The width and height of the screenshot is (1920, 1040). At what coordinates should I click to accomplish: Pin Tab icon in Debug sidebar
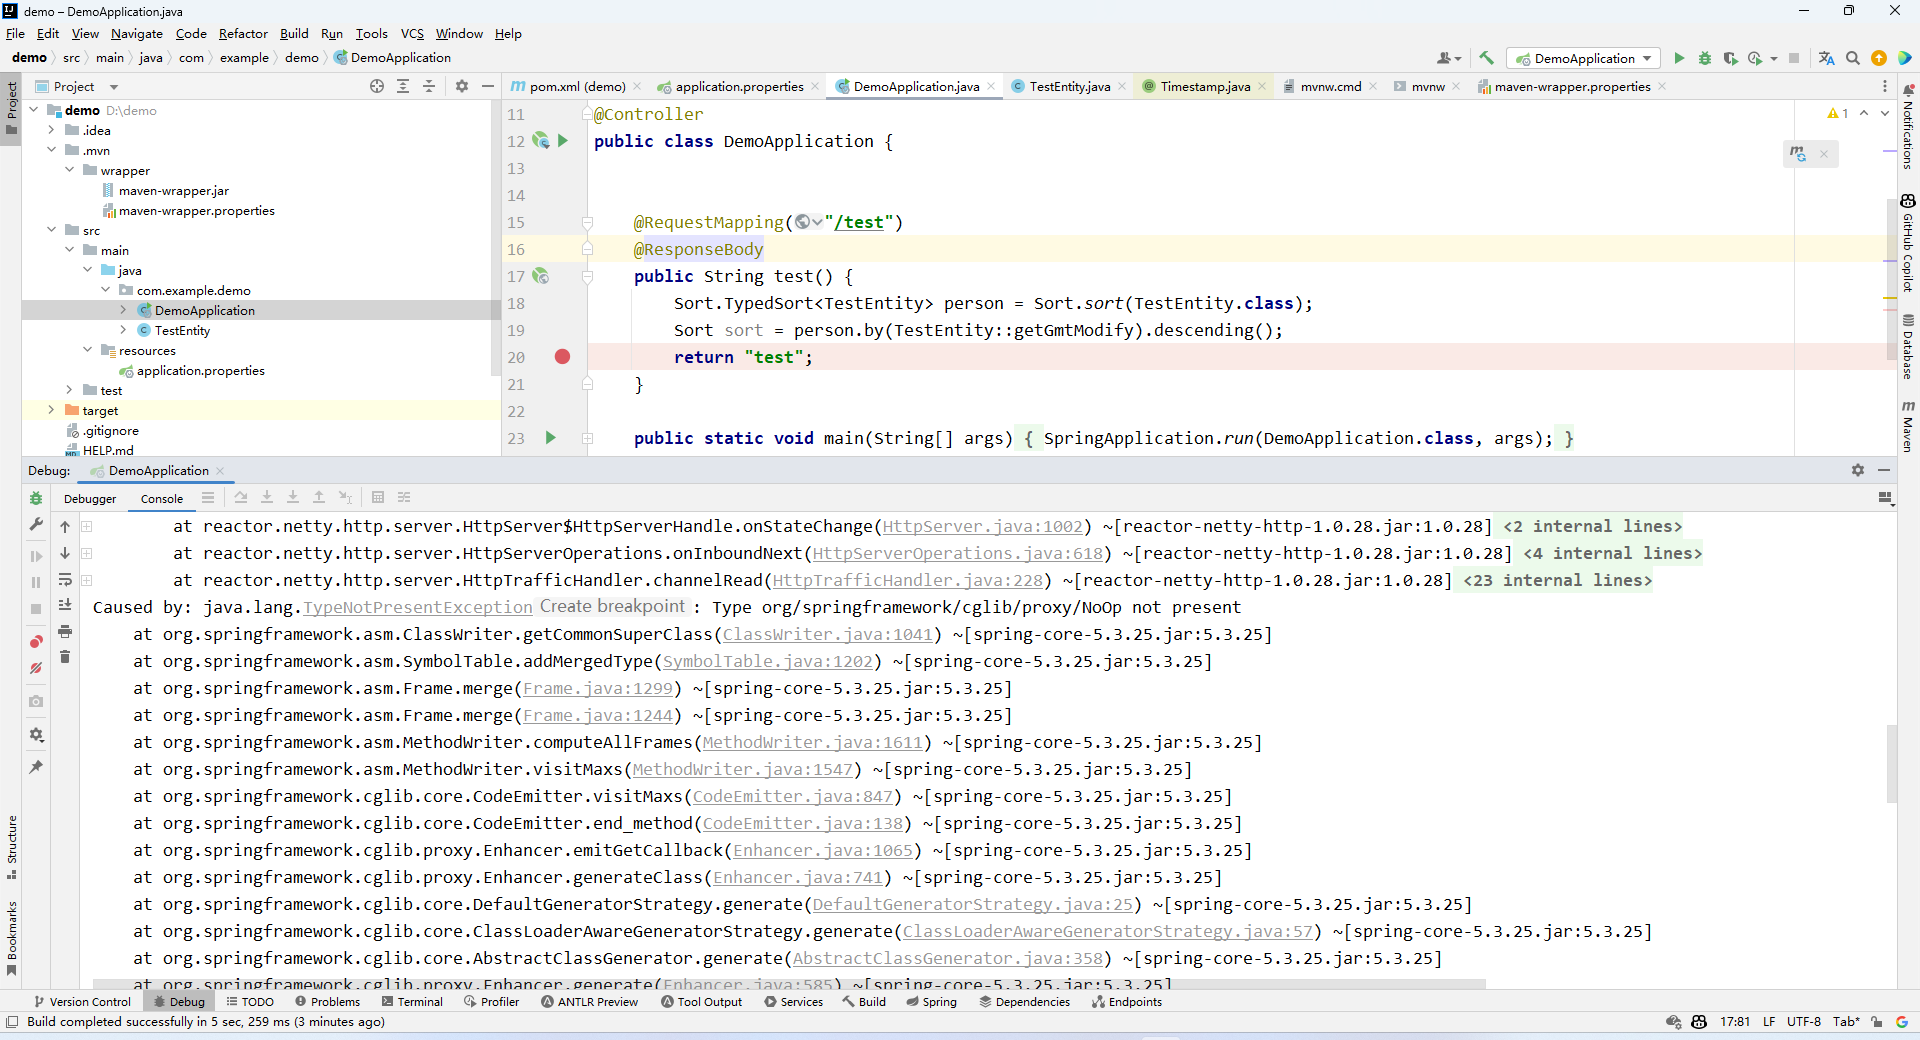(x=36, y=767)
